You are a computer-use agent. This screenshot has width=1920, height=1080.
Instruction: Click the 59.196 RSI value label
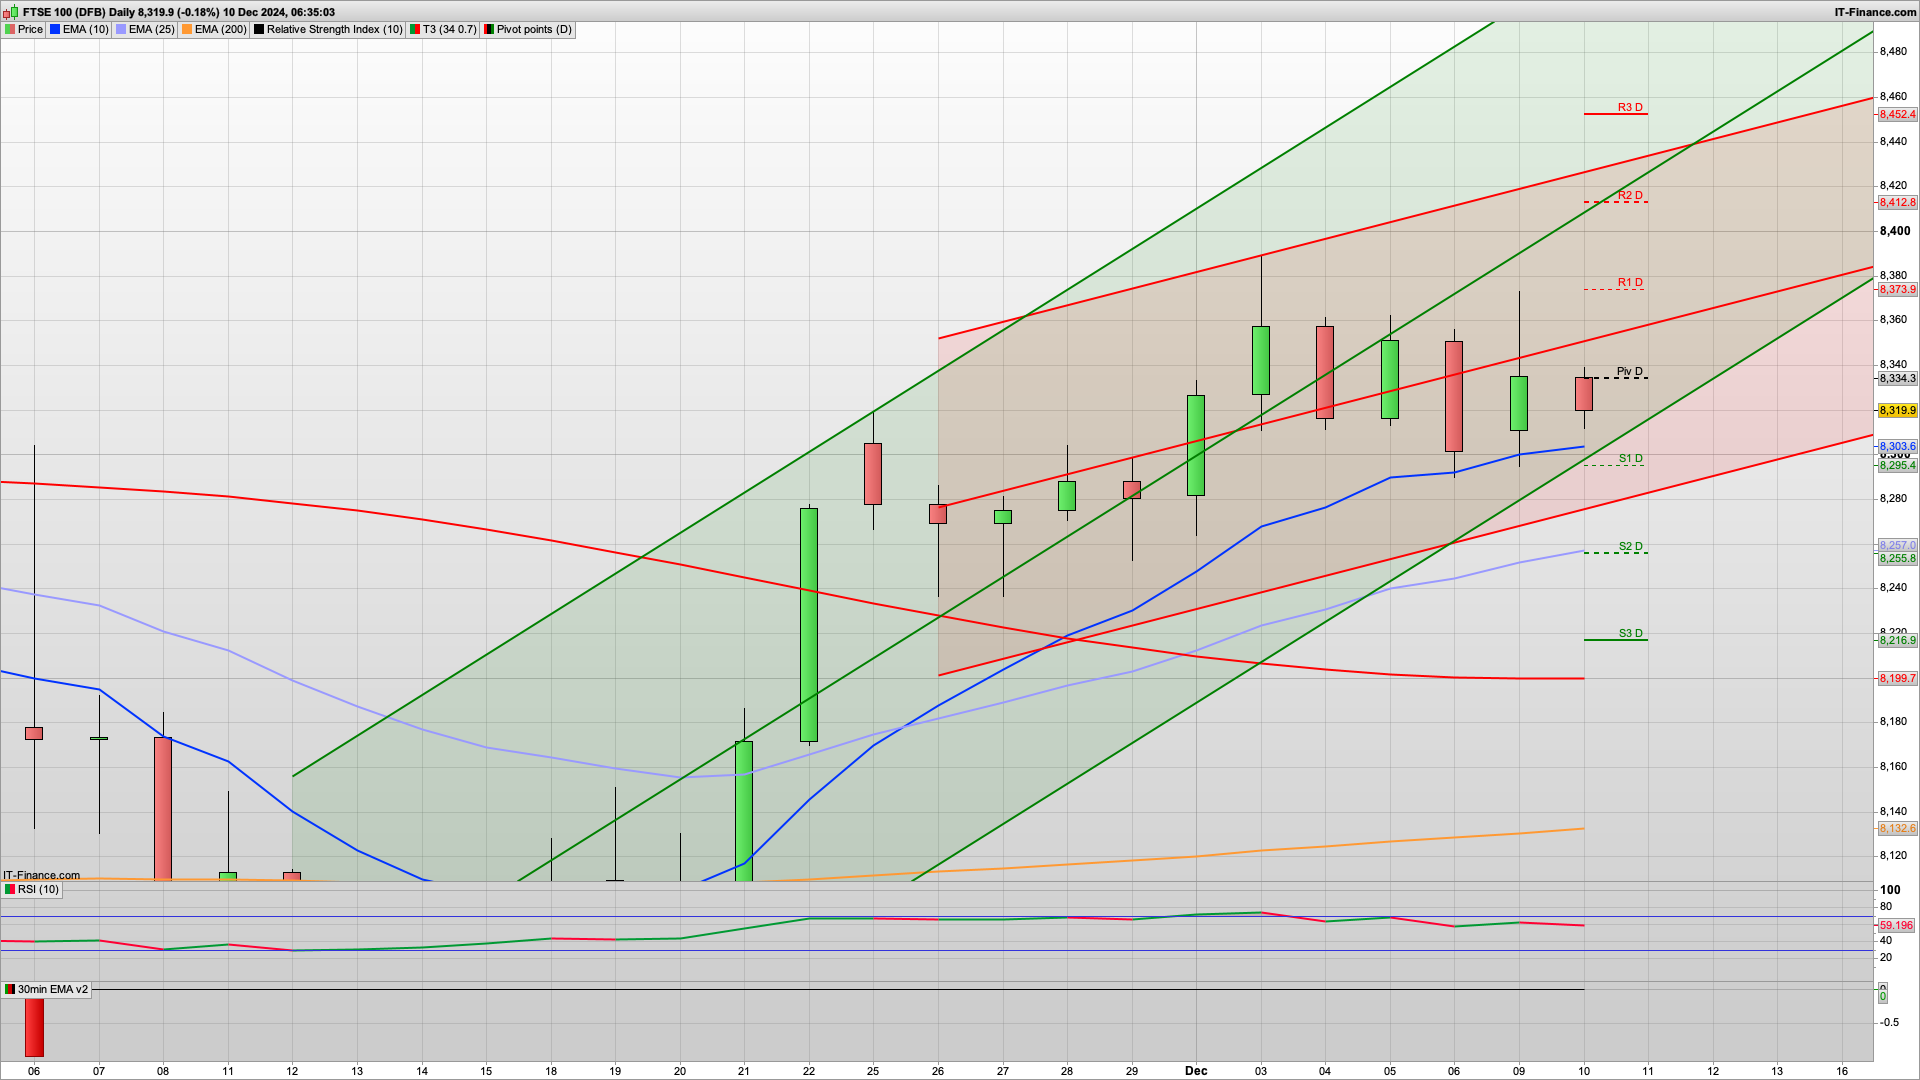point(1894,926)
